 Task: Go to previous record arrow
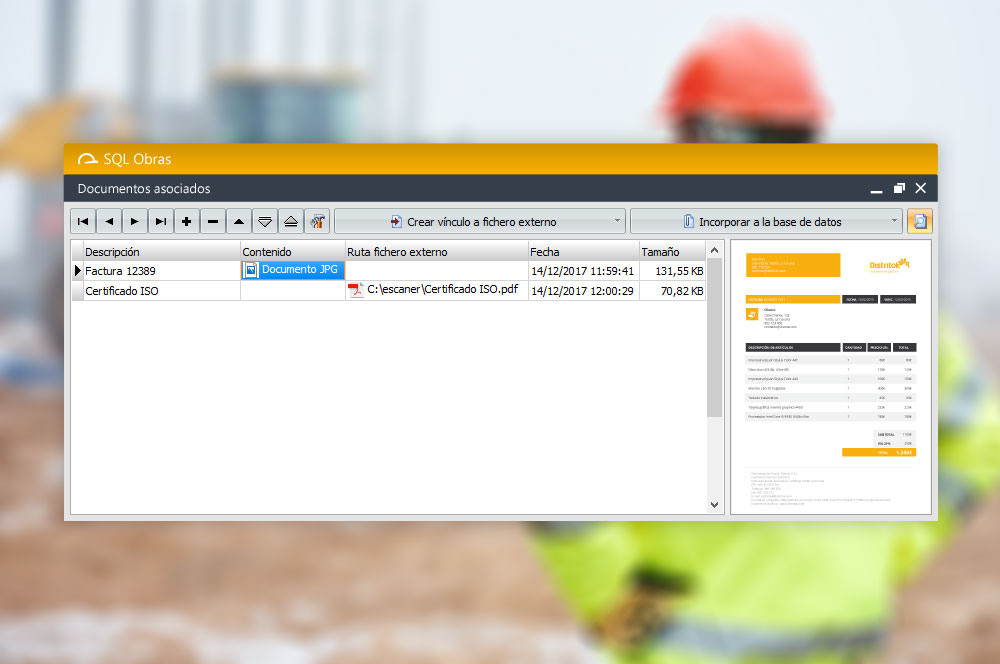point(109,221)
